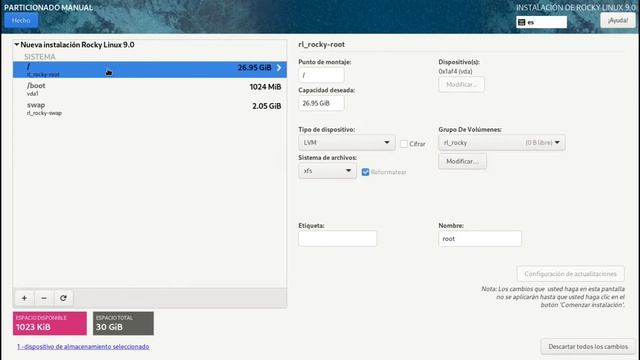Click the Espacio total 30 GiB box
This screenshot has height=360, width=640.
coord(123,323)
